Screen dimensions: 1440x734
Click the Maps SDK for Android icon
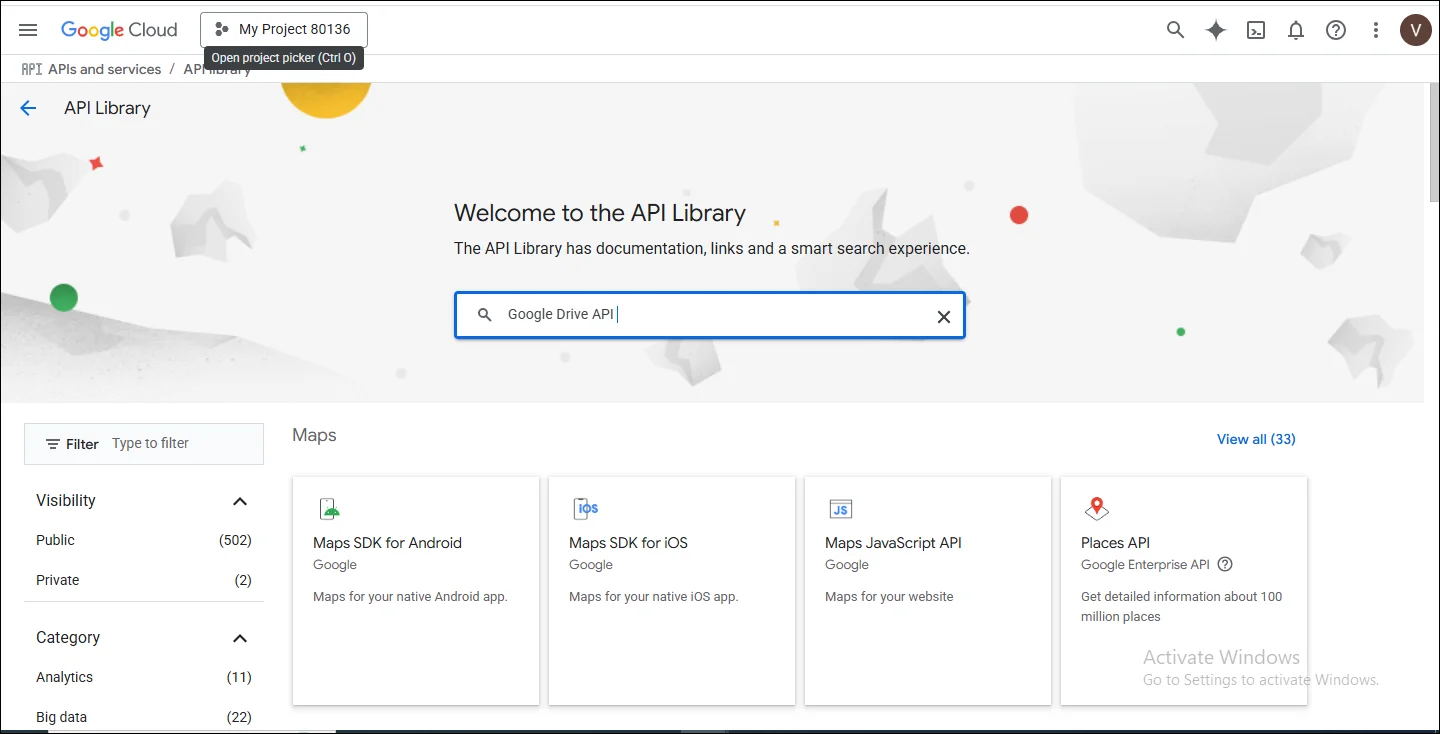click(330, 509)
